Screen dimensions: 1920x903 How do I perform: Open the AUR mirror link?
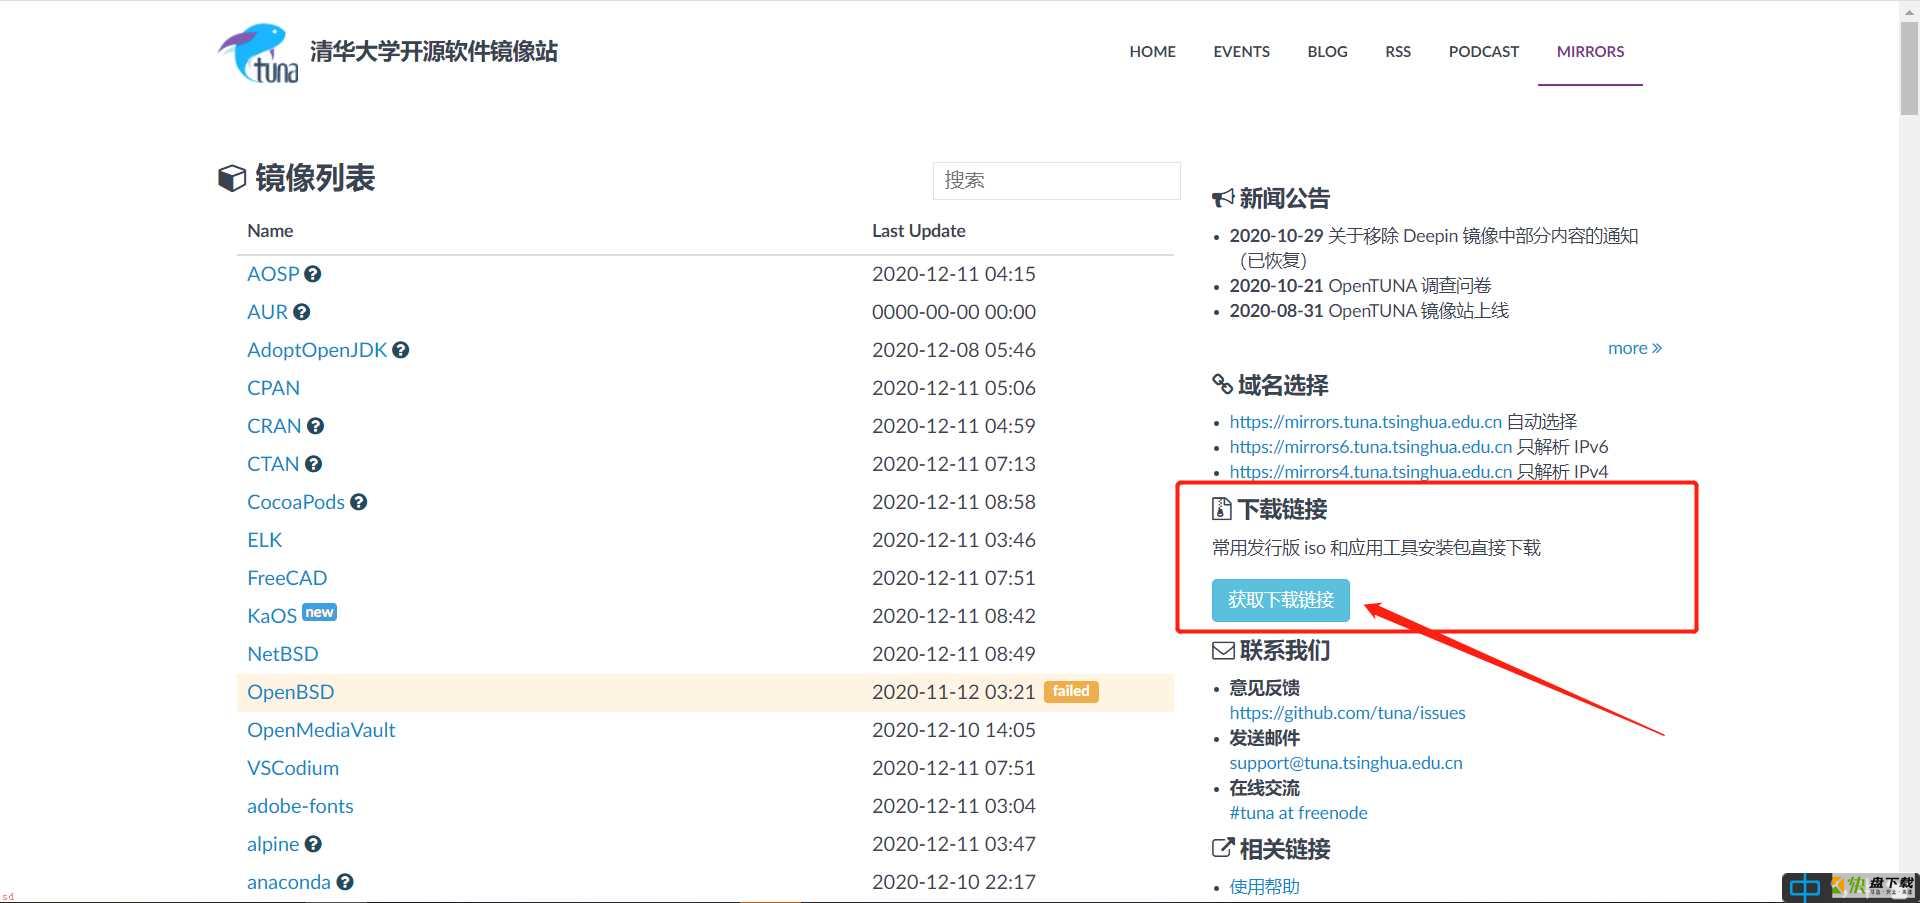267,312
